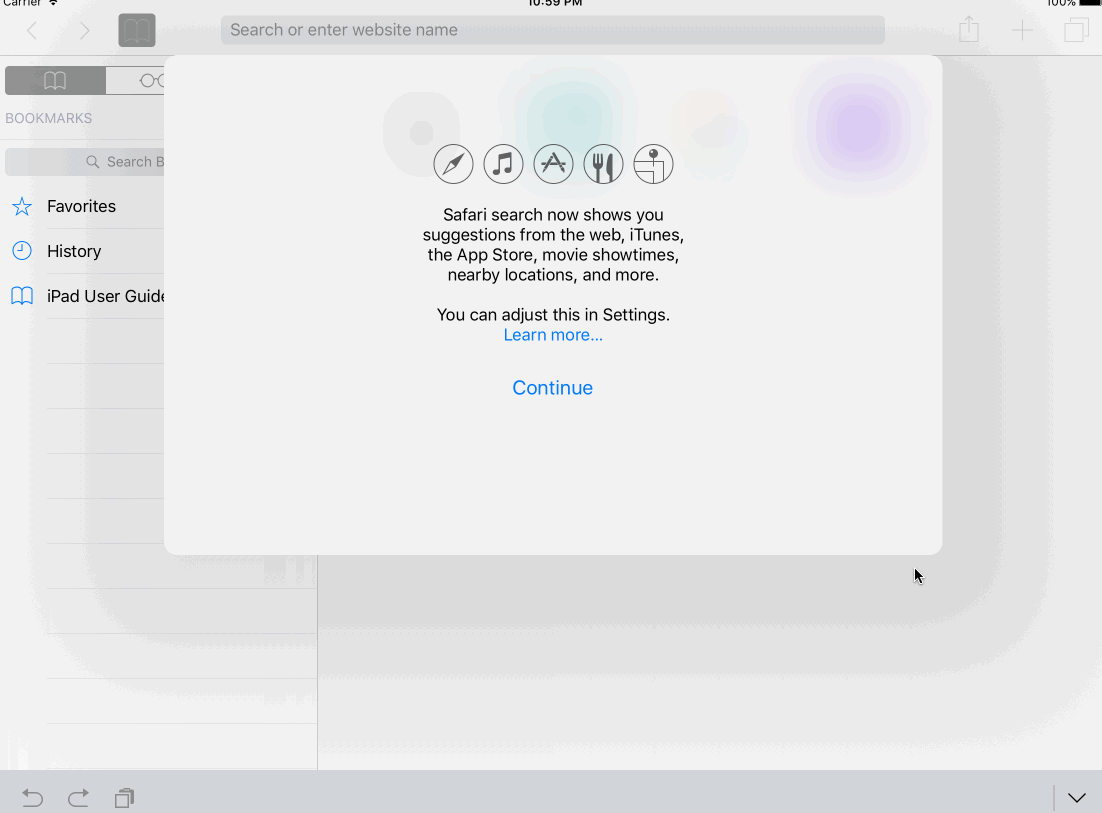Click the Search or enter website name field
The height and width of the screenshot is (813, 1102).
552,30
